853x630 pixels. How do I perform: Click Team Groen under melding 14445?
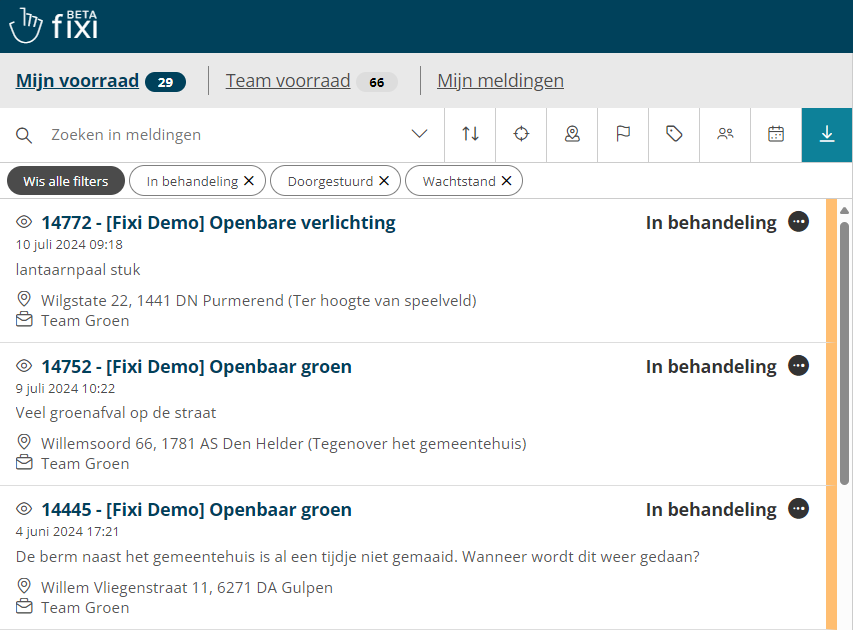(x=85, y=607)
